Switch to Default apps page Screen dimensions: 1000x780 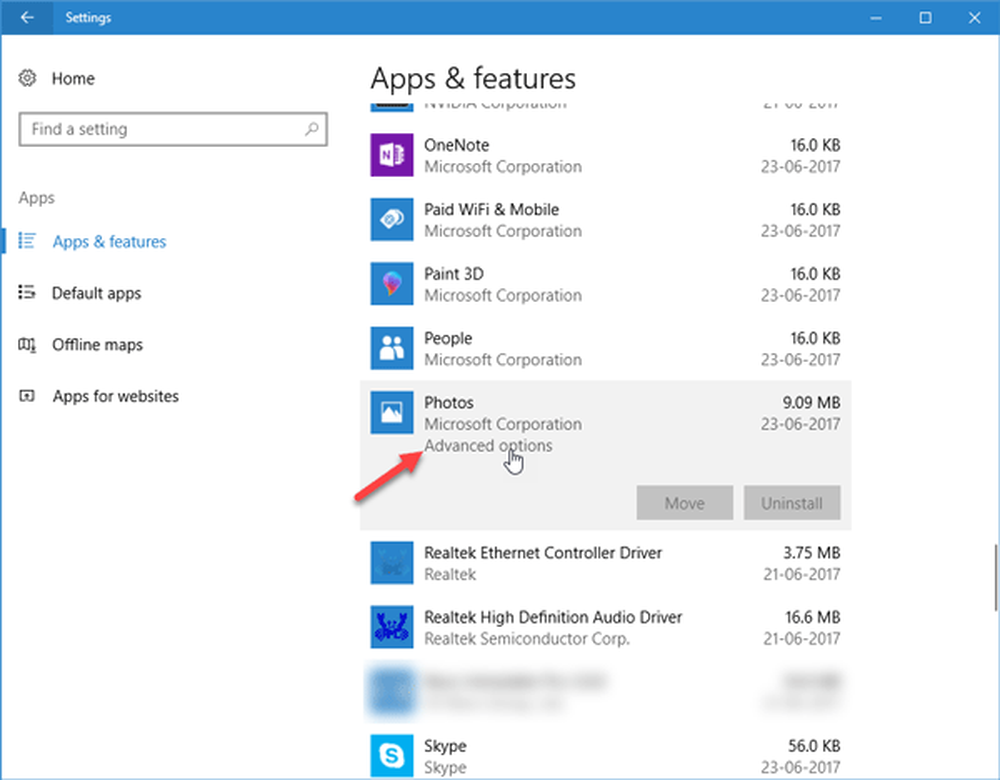[x=96, y=293]
